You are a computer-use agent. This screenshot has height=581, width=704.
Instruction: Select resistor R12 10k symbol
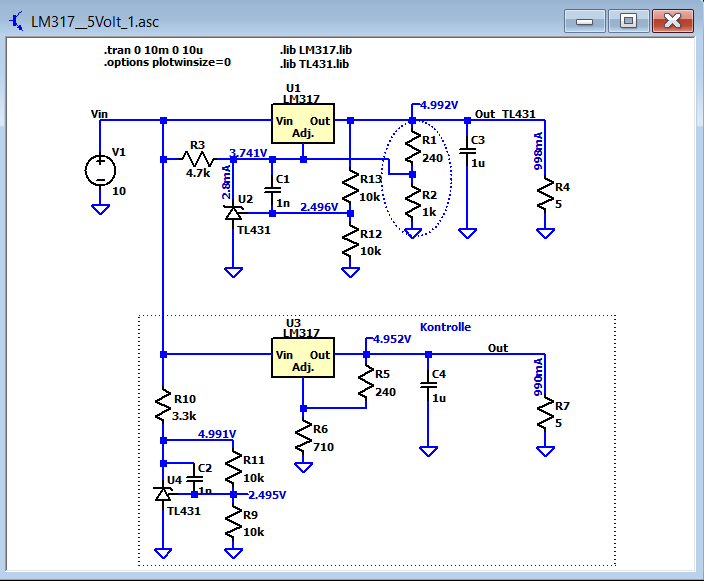coord(351,242)
